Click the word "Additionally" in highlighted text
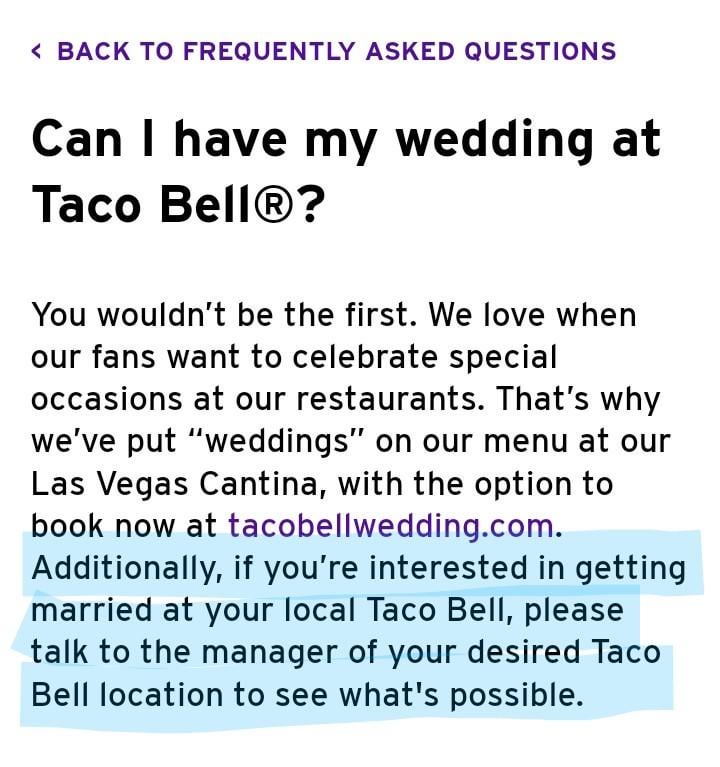The image size is (720, 767). tap(124, 568)
